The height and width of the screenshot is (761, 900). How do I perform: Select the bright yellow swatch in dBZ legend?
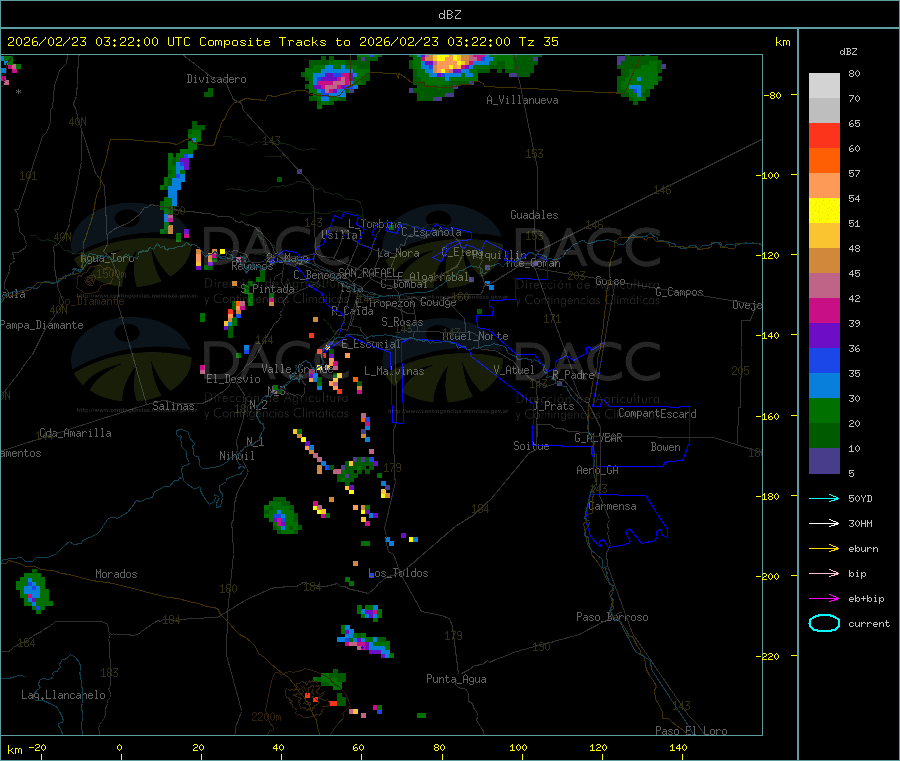click(x=824, y=211)
